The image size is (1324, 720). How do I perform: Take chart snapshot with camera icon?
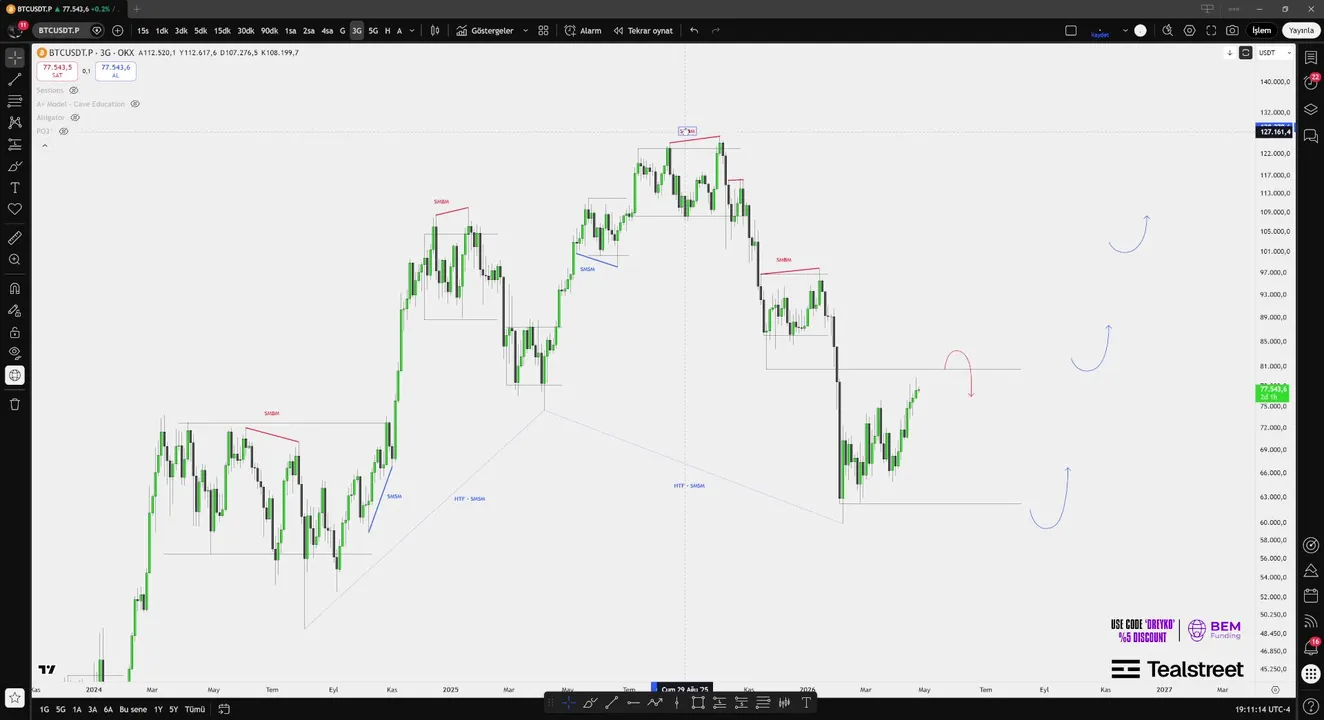tap(1232, 30)
